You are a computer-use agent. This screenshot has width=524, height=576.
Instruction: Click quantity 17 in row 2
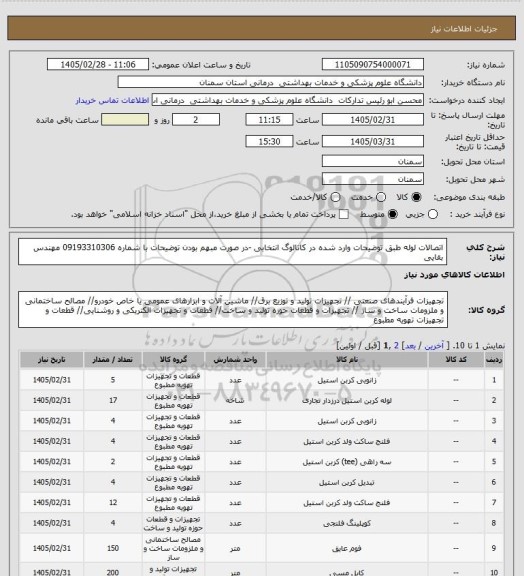point(113,400)
